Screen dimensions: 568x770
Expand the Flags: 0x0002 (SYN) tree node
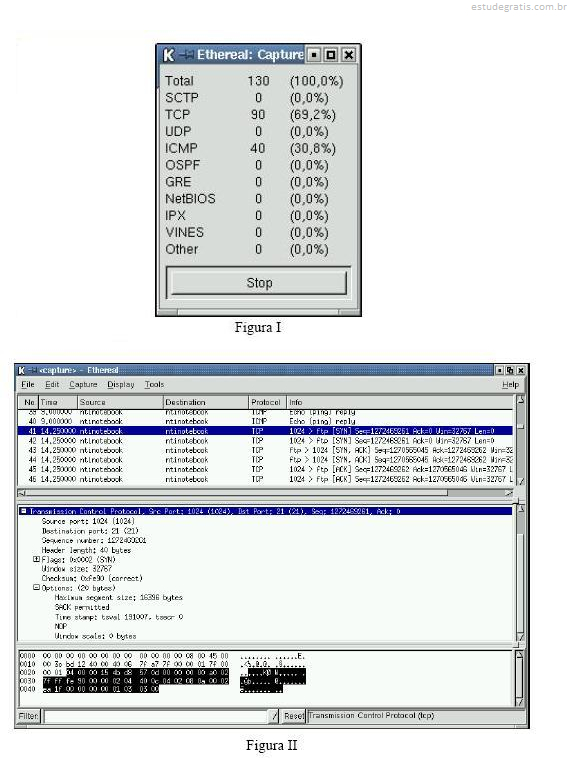point(36,559)
